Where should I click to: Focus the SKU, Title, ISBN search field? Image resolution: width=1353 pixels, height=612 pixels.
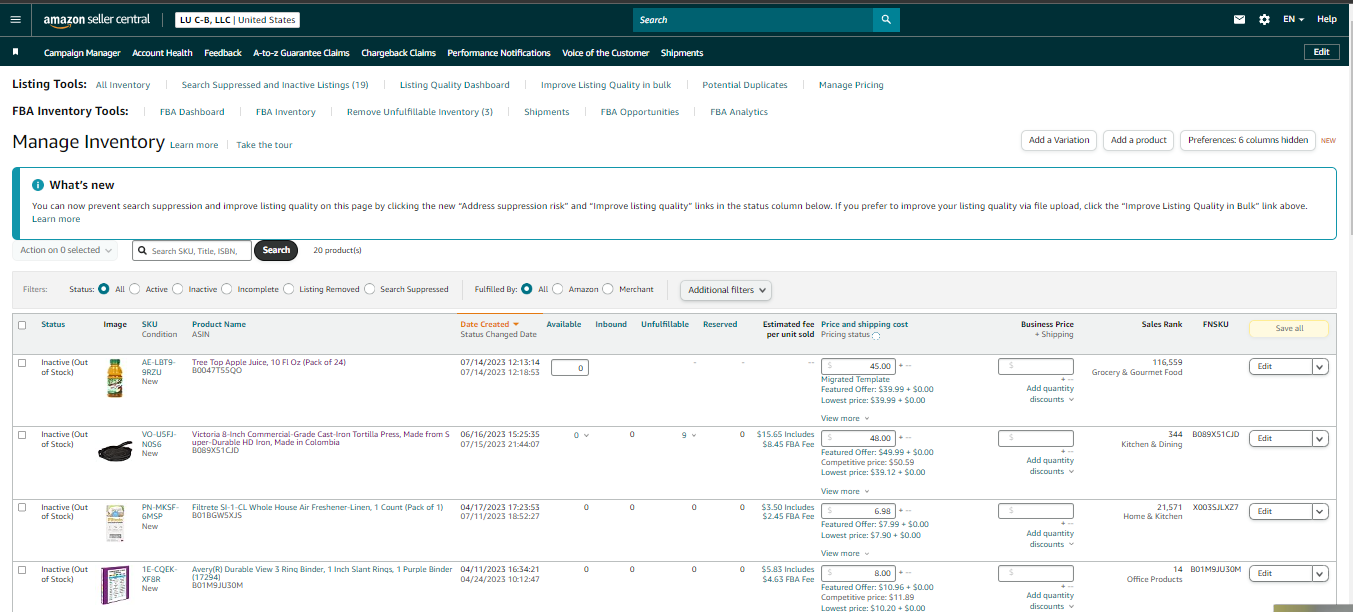191,251
